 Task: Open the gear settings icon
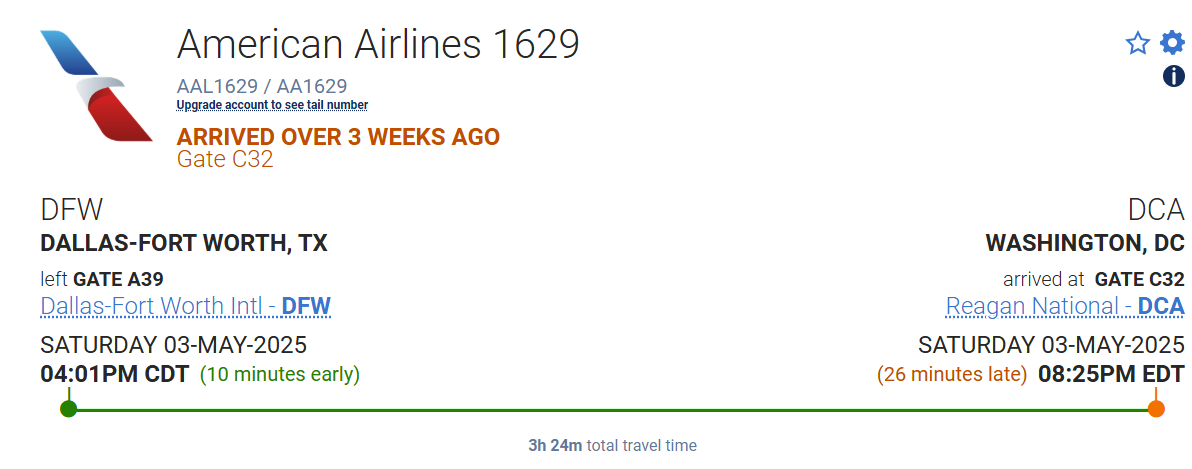(1172, 43)
